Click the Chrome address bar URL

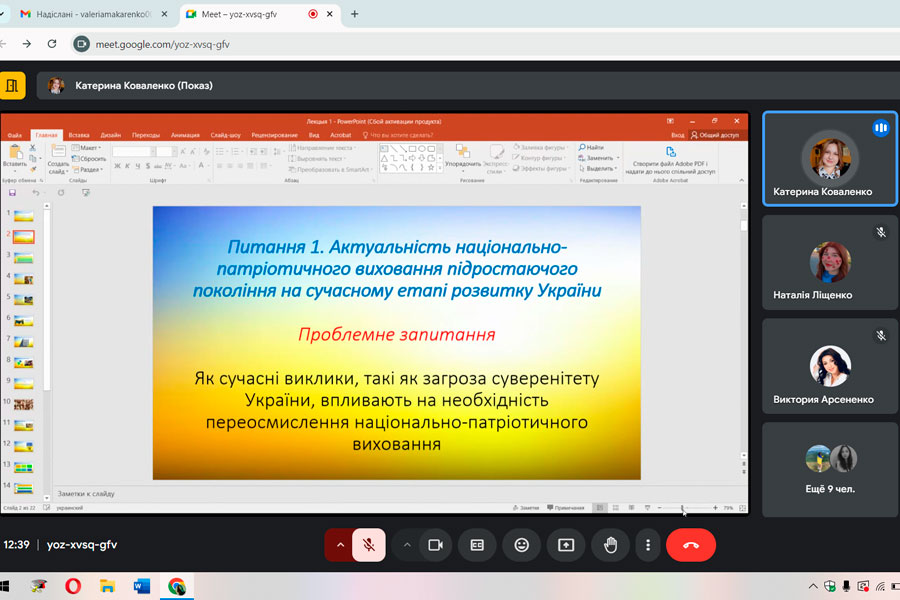point(162,44)
